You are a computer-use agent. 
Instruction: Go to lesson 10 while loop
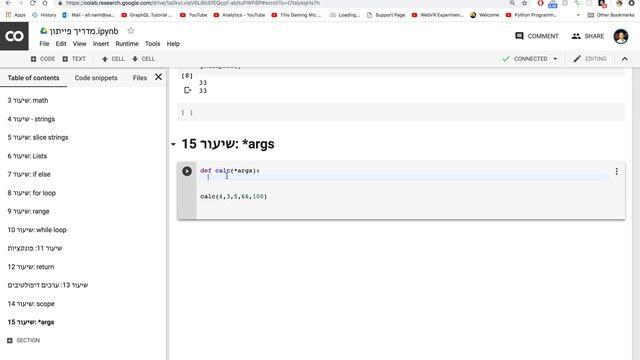coord(37,230)
